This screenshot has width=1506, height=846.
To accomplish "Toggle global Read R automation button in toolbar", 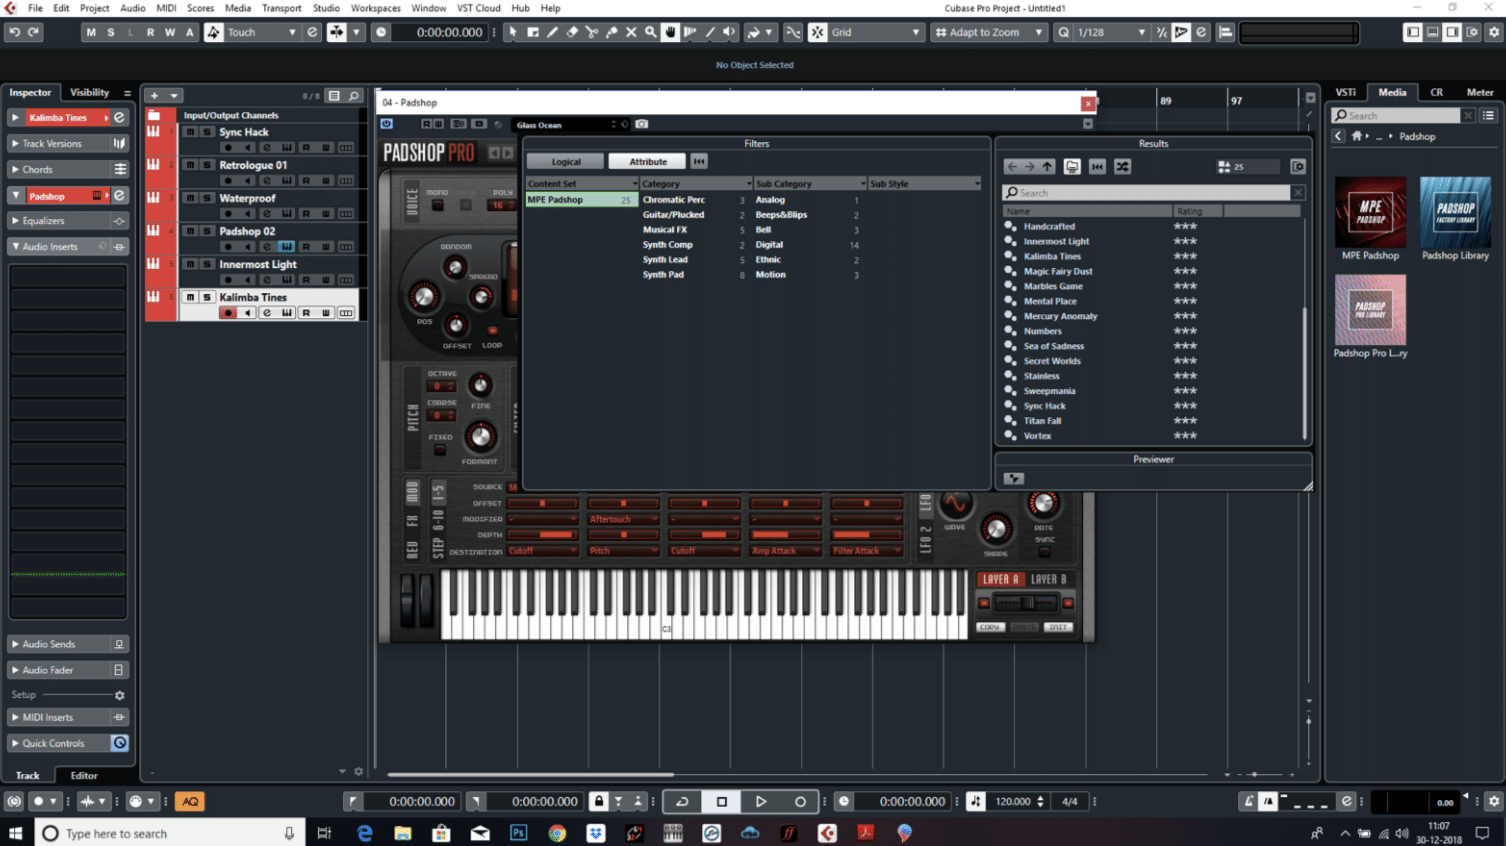I will [x=150, y=32].
